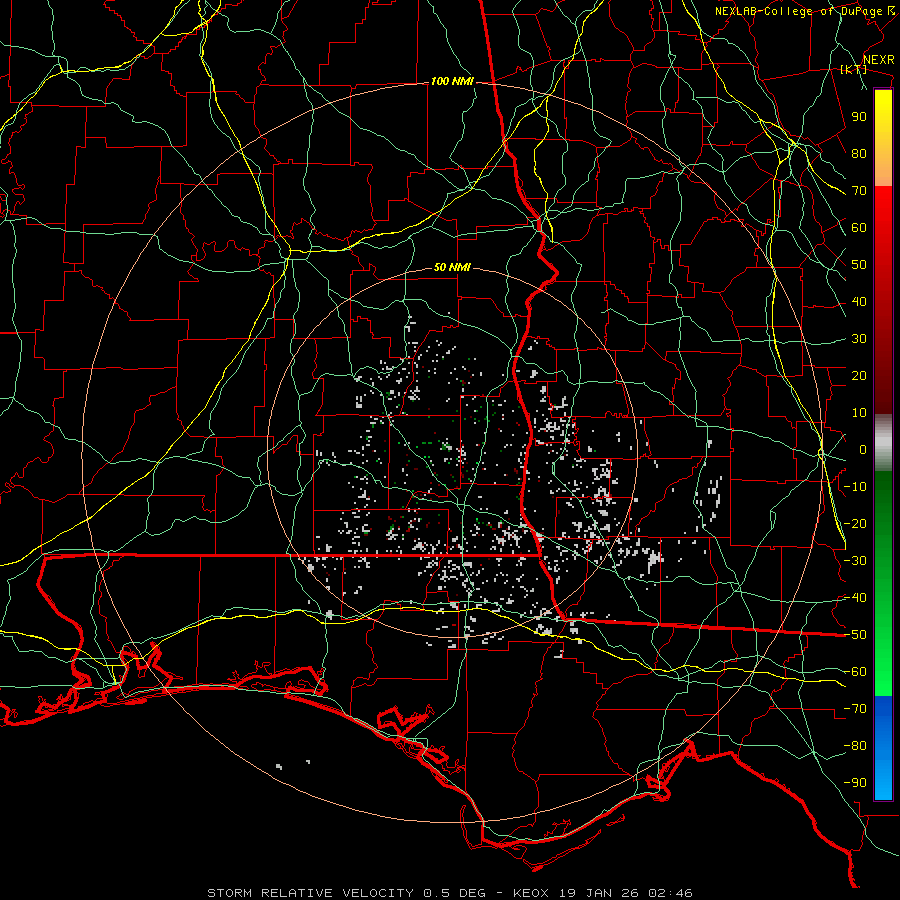The height and width of the screenshot is (900, 900).
Task: Click the -30 value on the velocity scale
Action: click(855, 561)
